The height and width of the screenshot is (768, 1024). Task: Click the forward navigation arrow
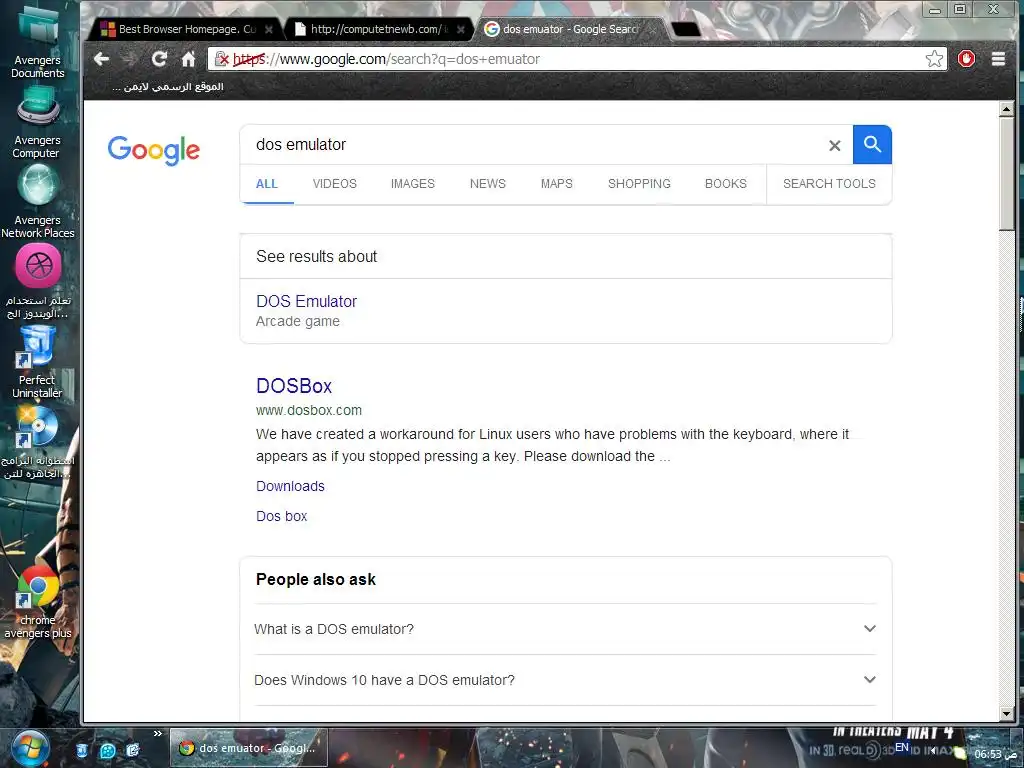(130, 59)
